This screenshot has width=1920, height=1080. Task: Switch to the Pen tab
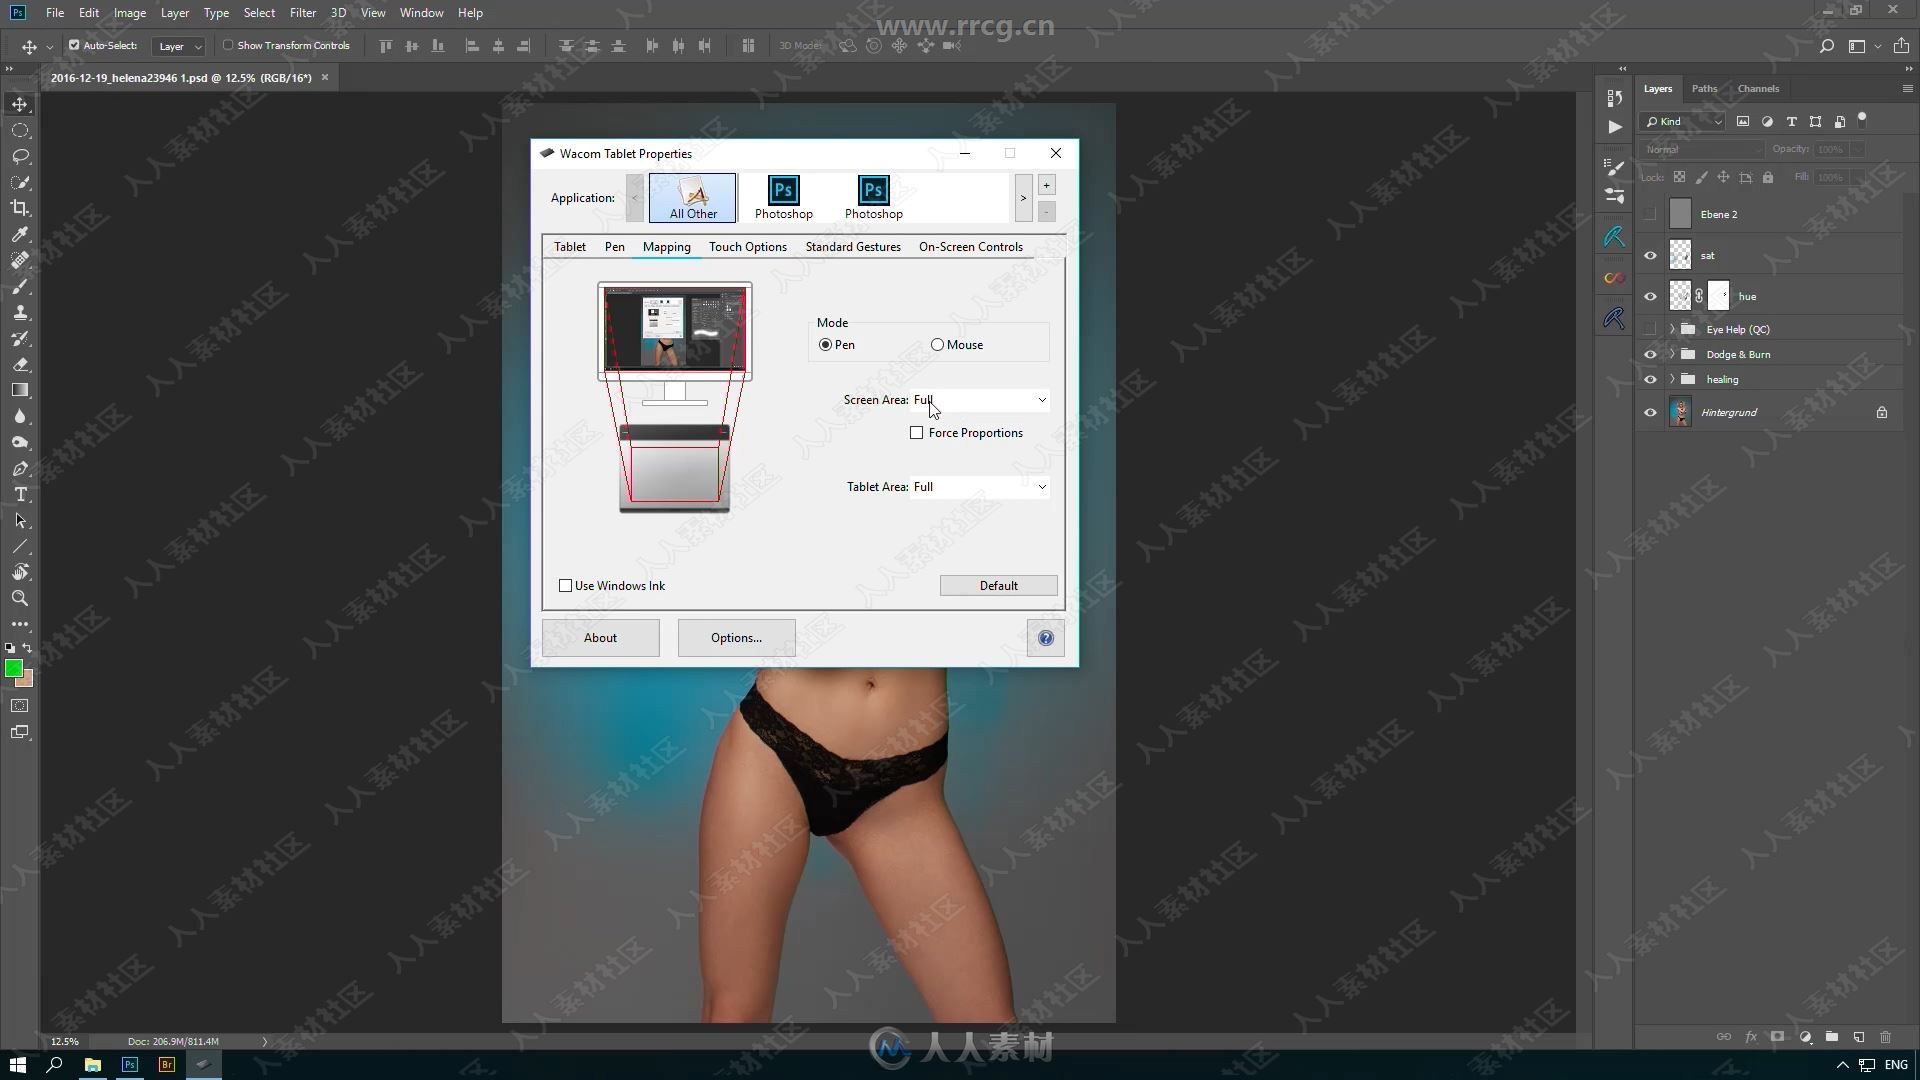[613, 247]
